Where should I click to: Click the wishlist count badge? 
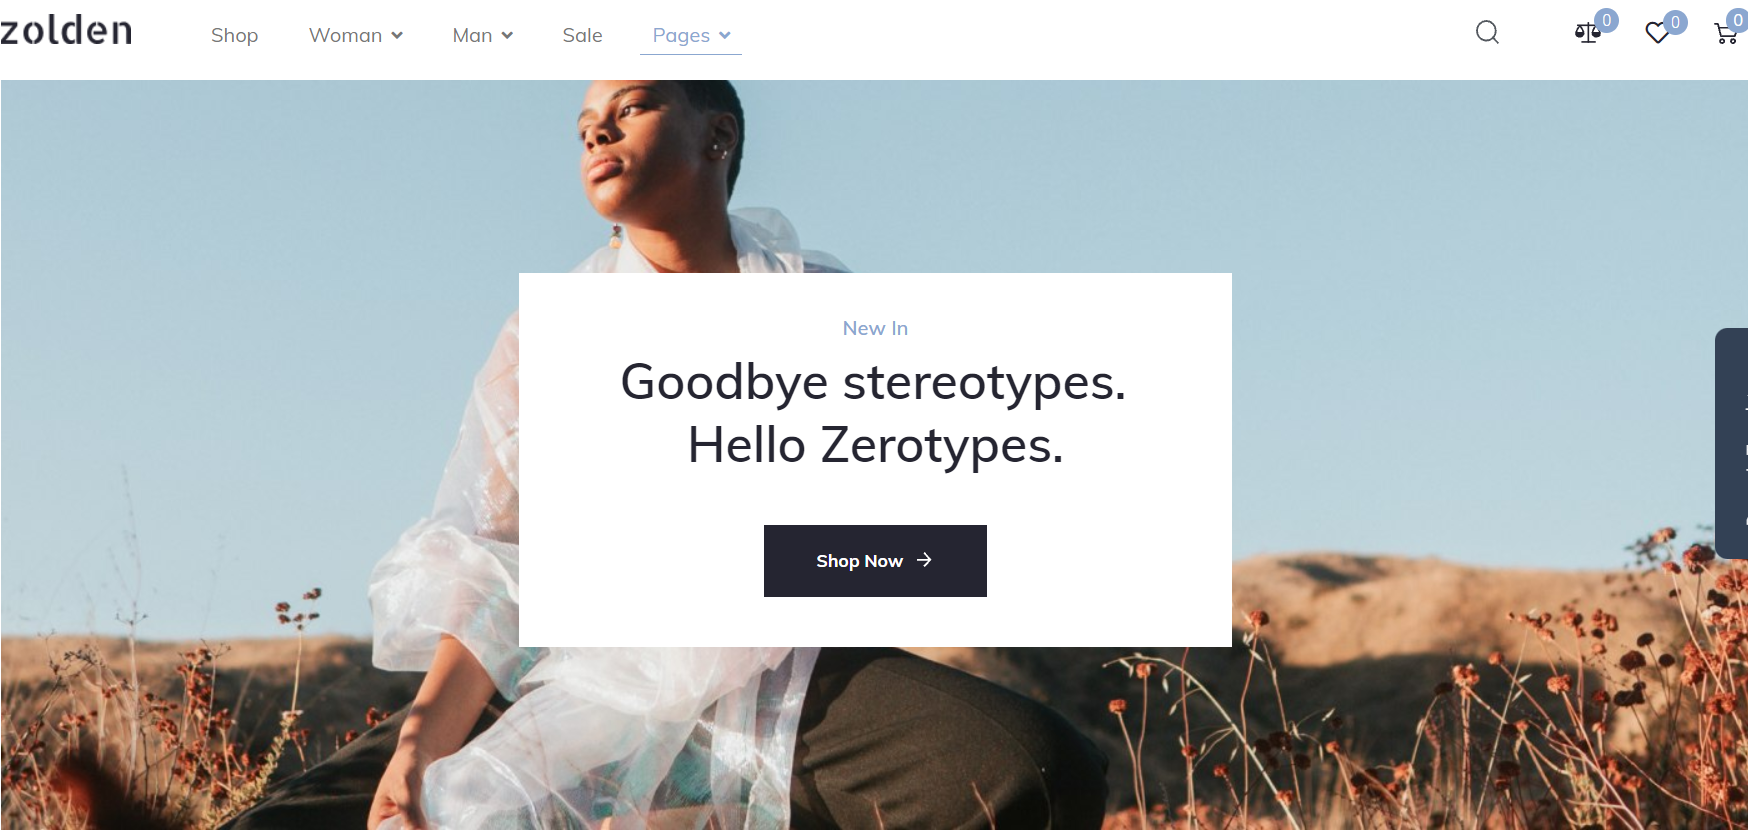click(x=1676, y=22)
